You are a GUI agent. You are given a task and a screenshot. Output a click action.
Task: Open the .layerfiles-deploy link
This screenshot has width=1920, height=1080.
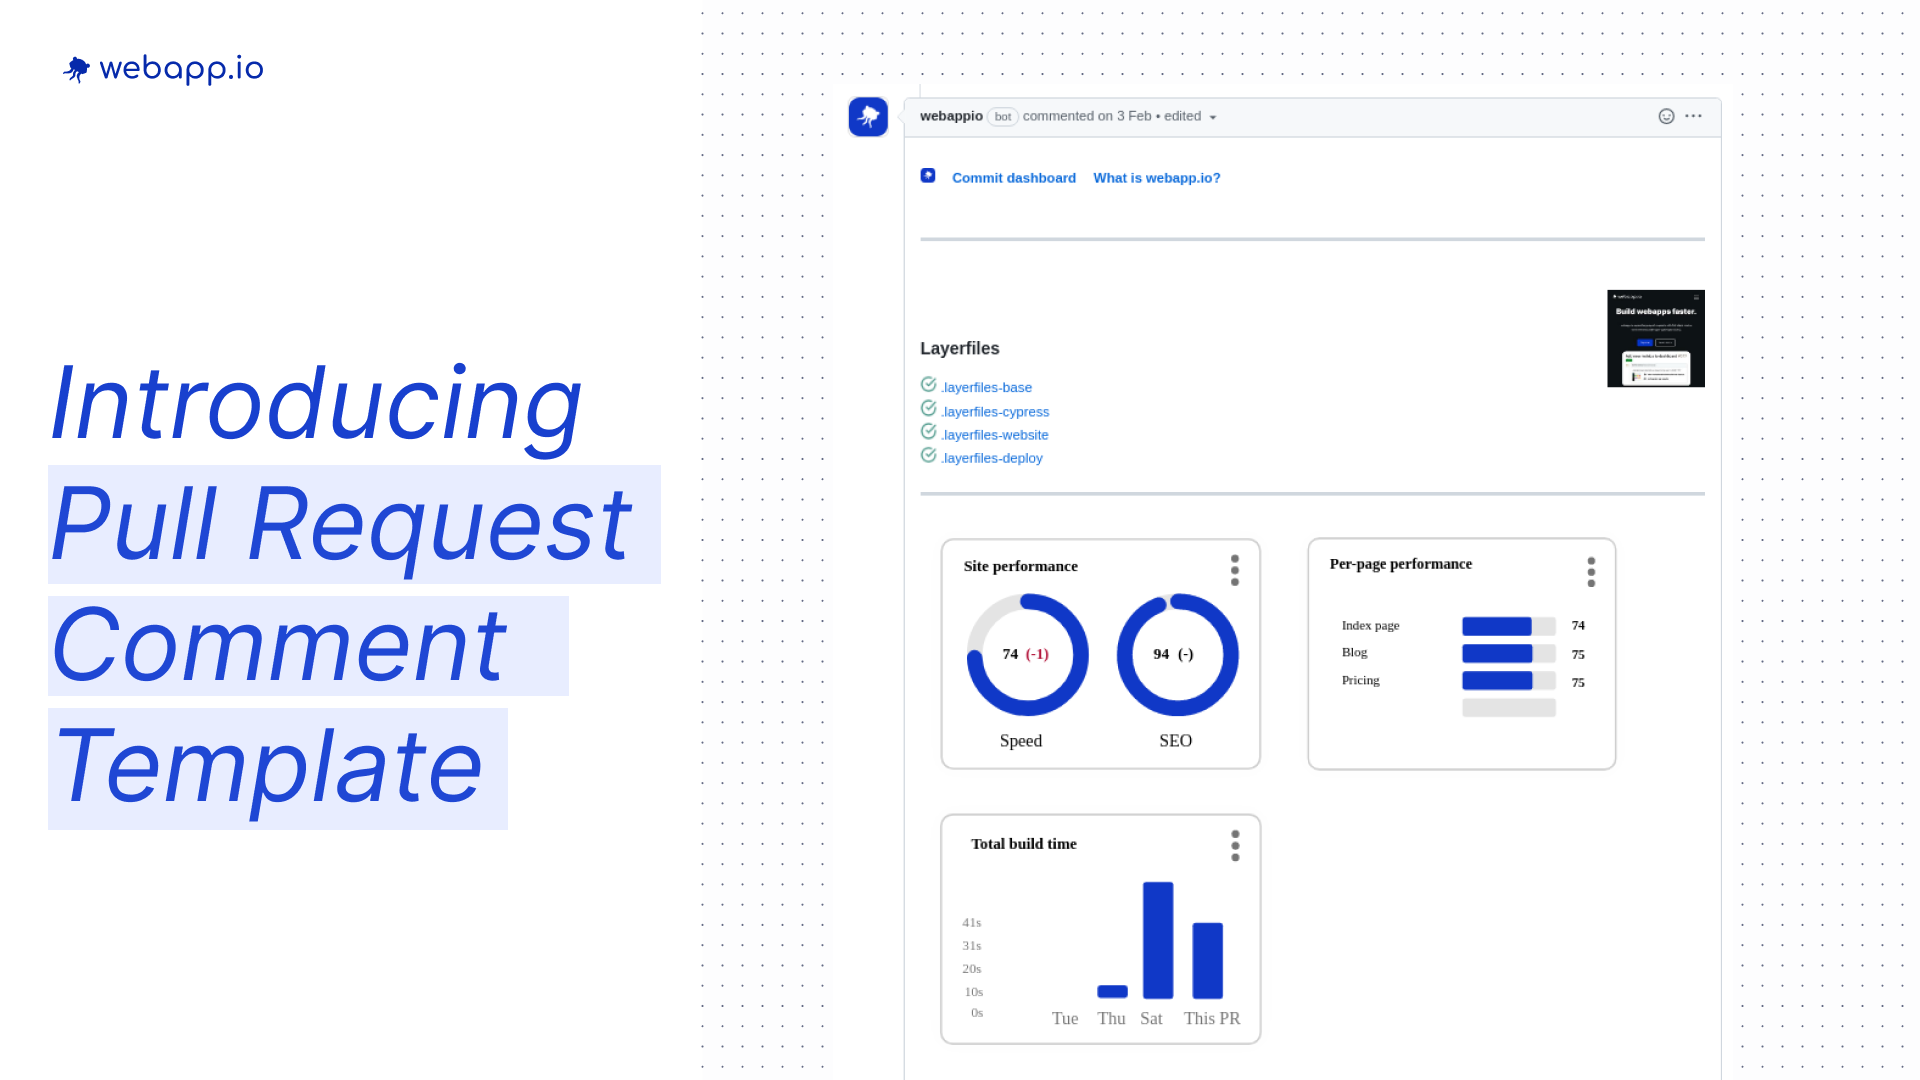tap(992, 458)
